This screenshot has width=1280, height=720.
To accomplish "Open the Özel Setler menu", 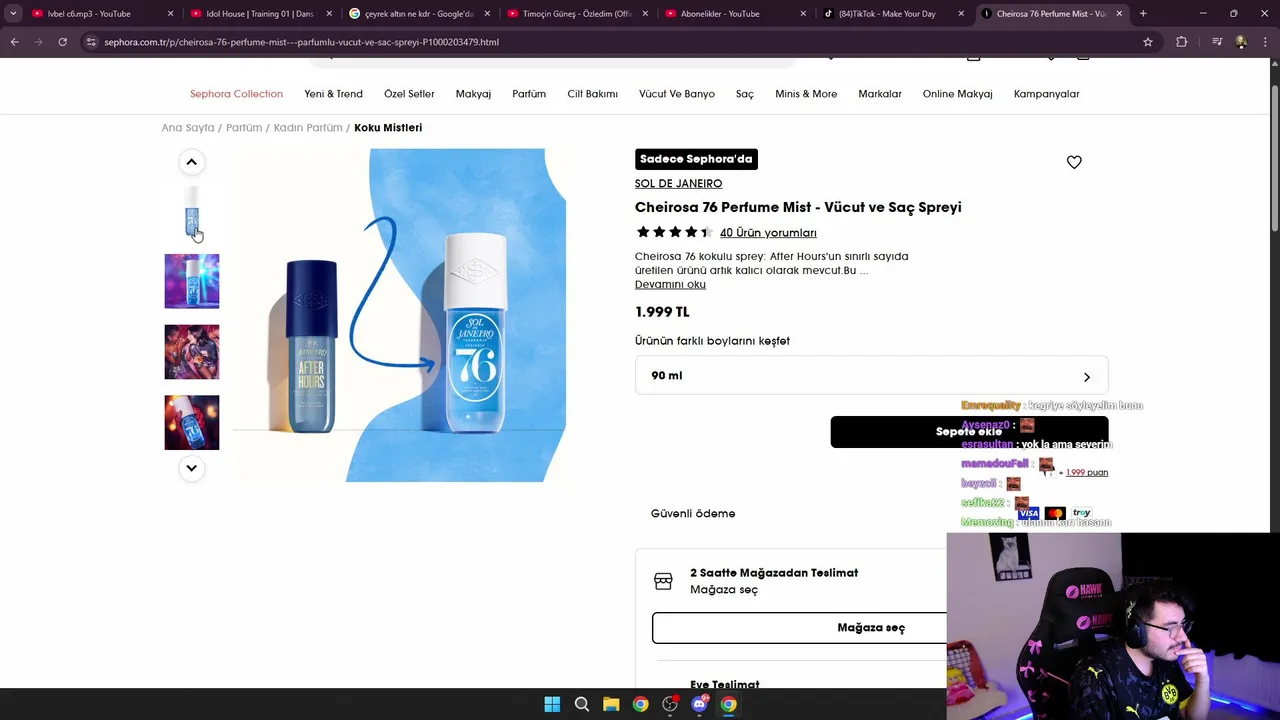I will (409, 94).
